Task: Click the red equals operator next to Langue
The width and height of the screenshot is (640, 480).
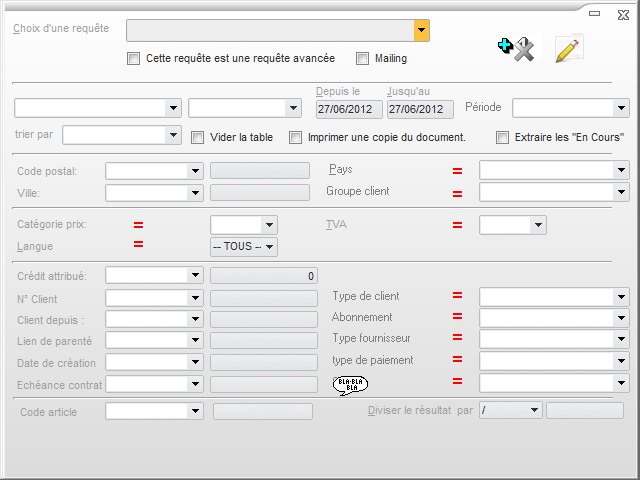Action: [138, 246]
